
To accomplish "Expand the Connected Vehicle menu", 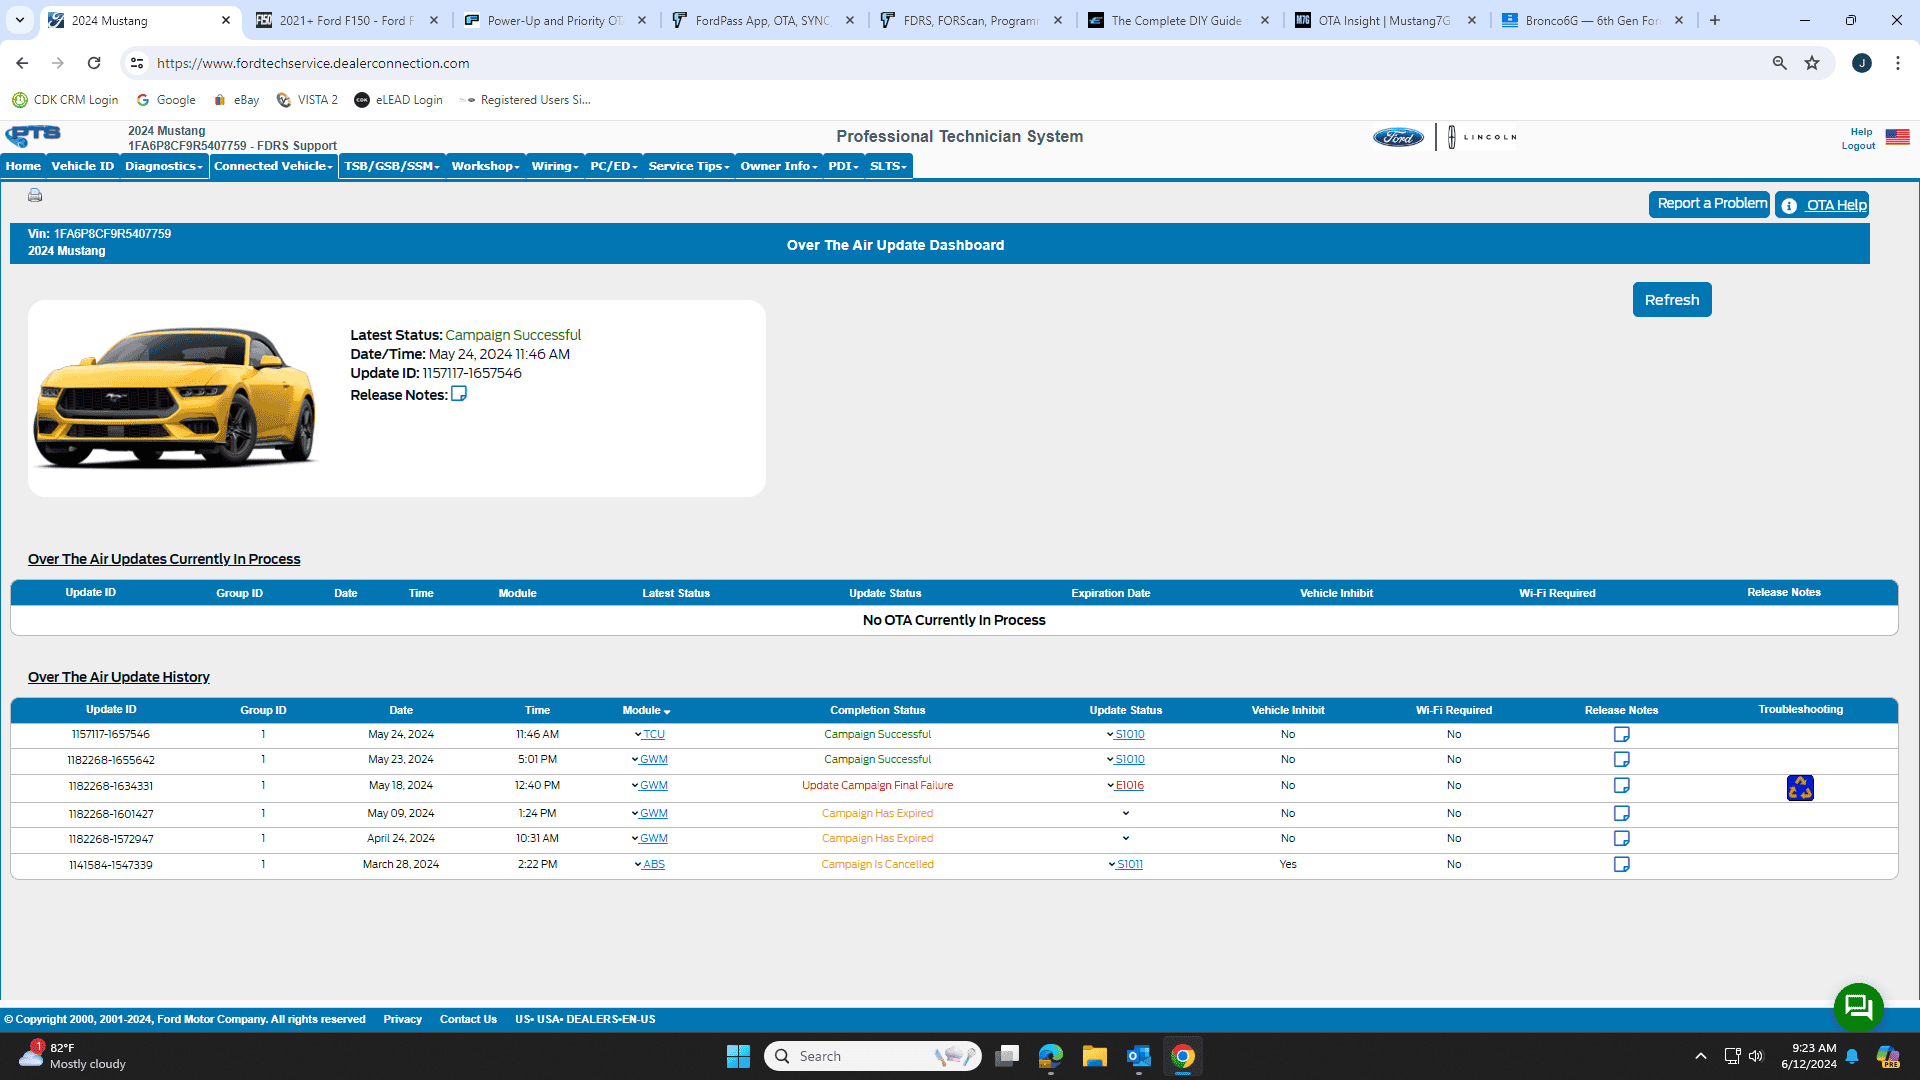I will coord(273,166).
